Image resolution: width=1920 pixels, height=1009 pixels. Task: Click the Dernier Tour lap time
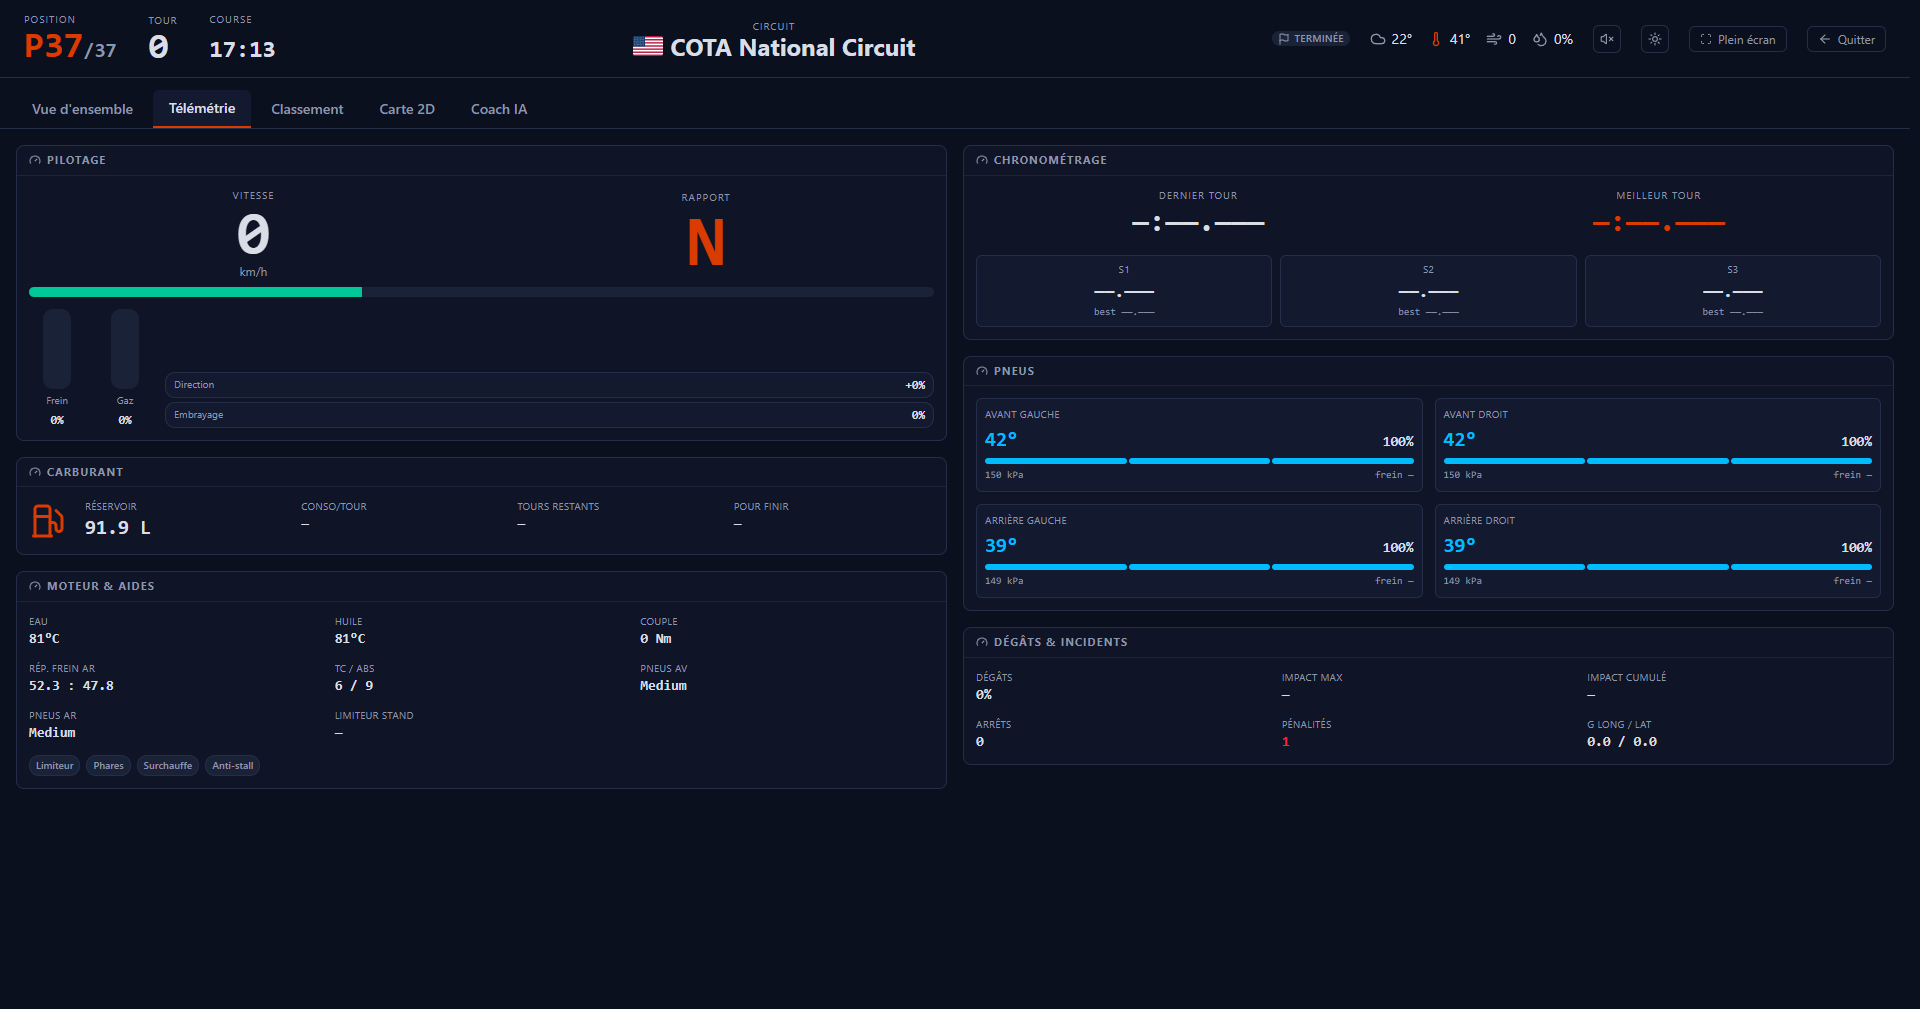[x=1198, y=224]
